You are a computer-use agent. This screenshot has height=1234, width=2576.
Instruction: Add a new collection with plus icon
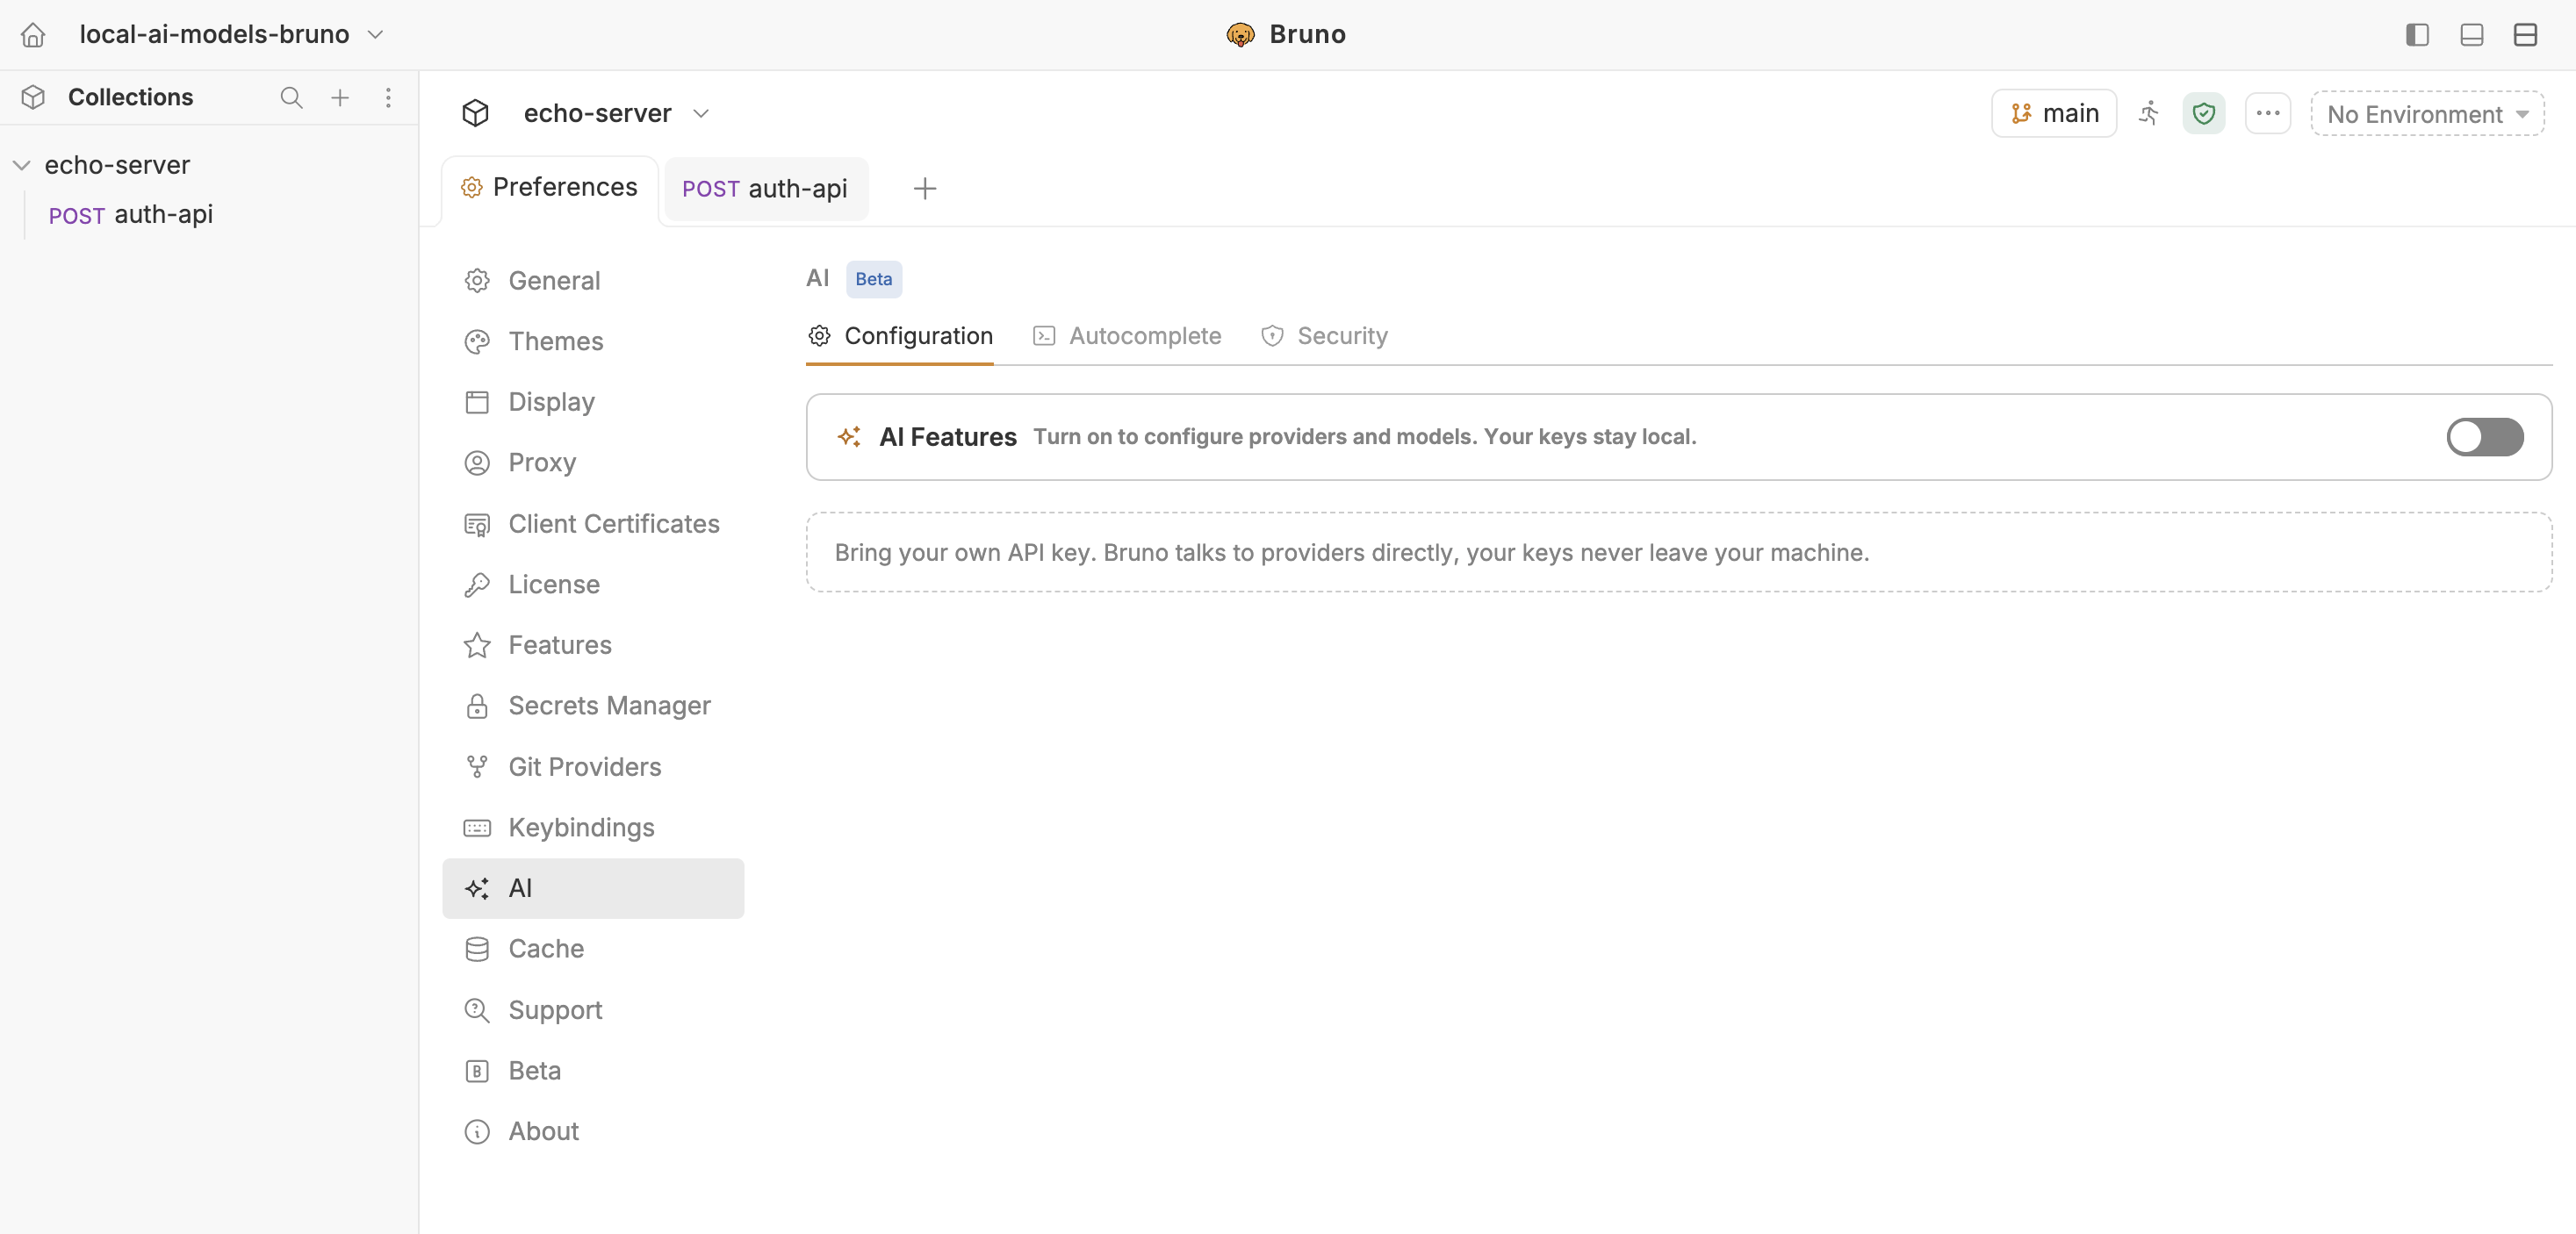pos(340,97)
